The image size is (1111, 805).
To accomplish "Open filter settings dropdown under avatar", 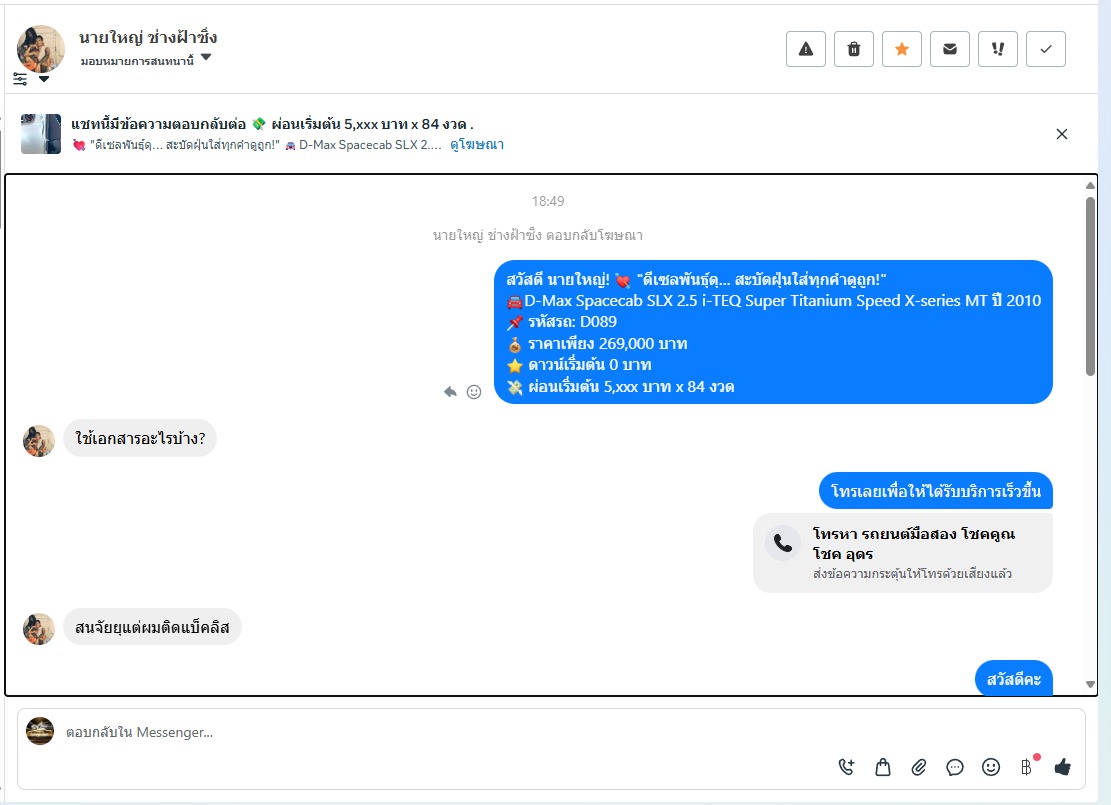I will click(x=31, y=79).
